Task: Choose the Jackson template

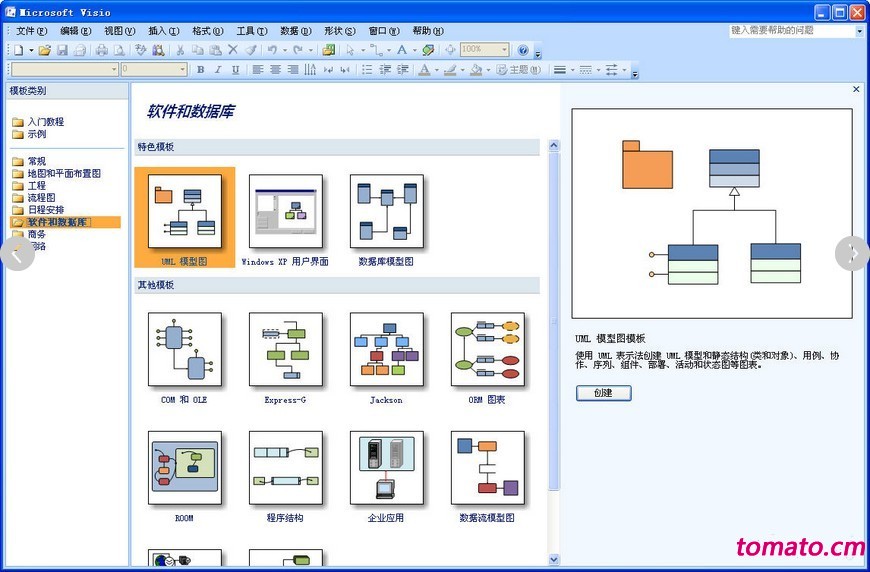Action: (x=386, y=358)
